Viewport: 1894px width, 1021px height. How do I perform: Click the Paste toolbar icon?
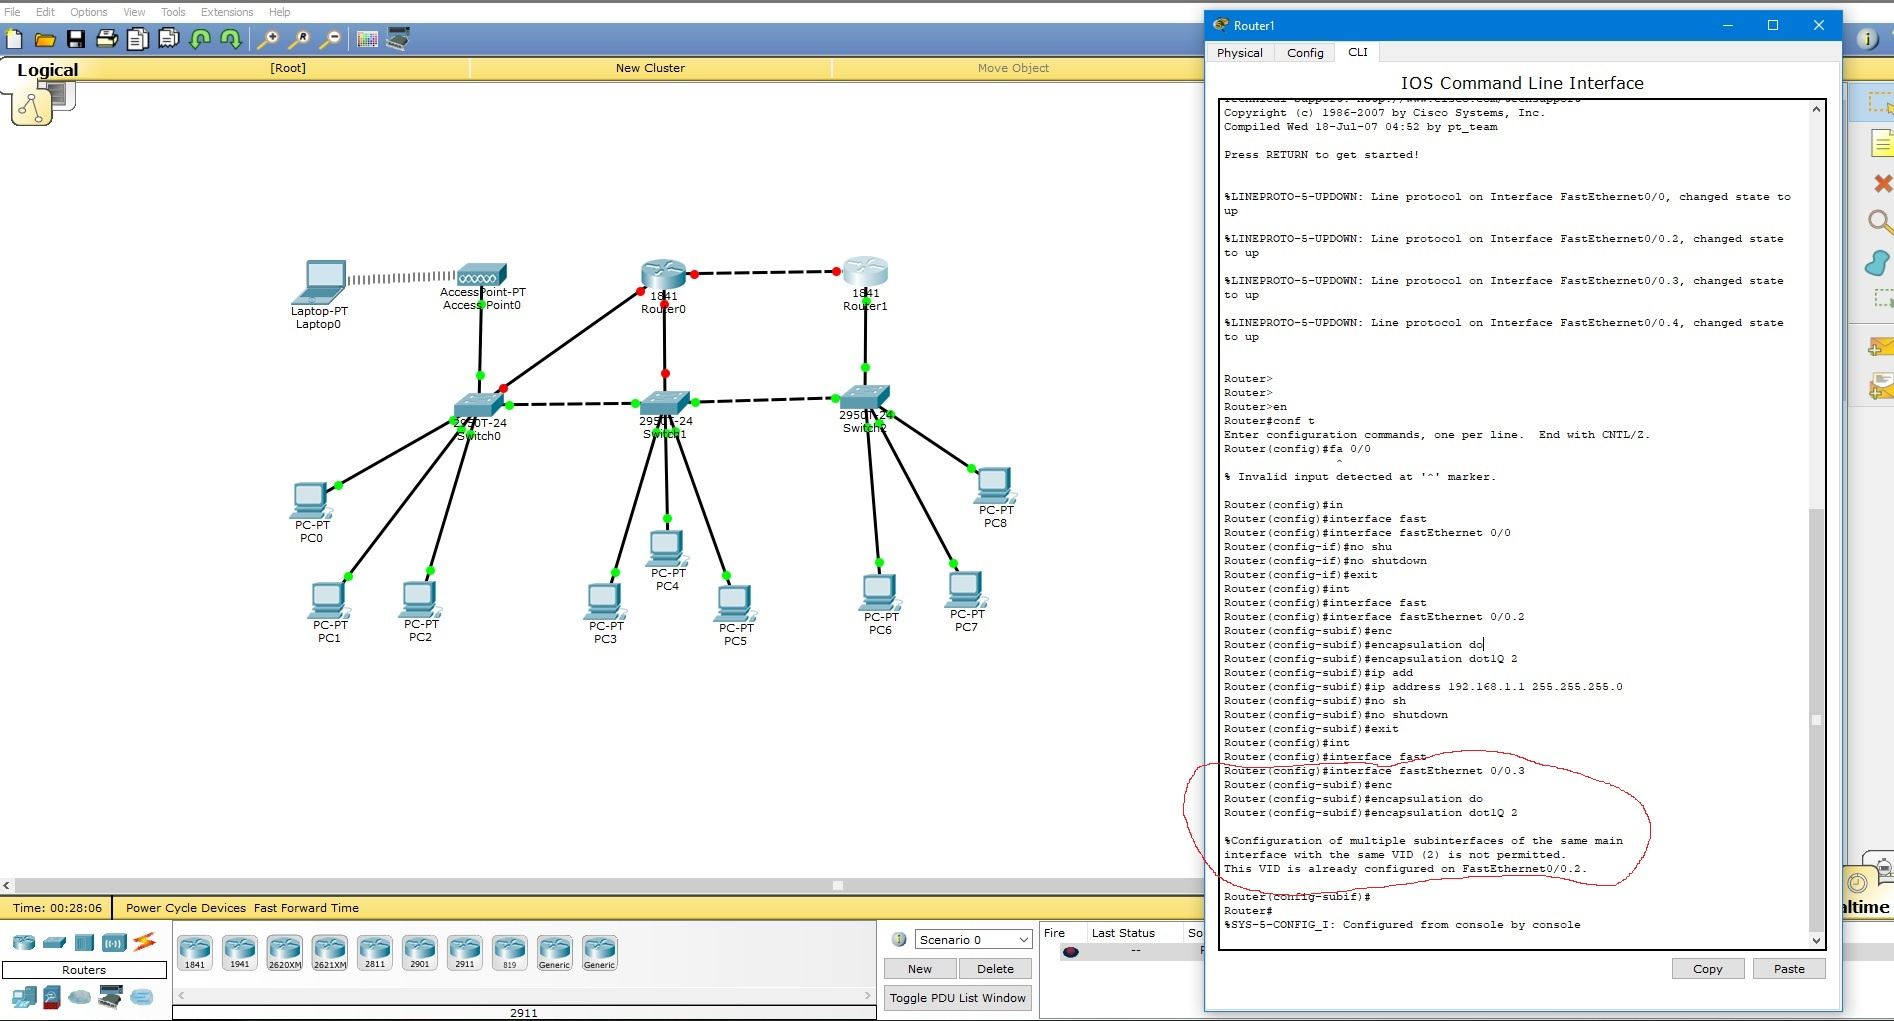pos(169,39)
